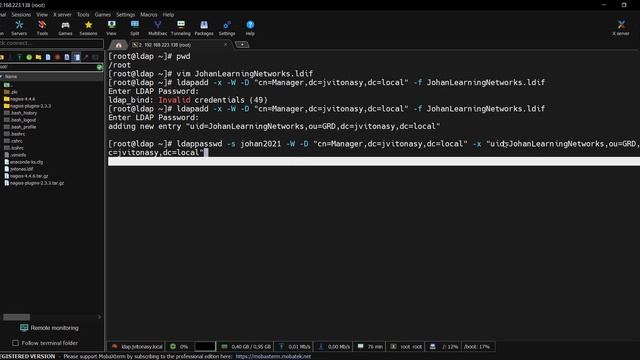Select the .bash_profile file
The image size is (640, 360).
coord(20,127)
